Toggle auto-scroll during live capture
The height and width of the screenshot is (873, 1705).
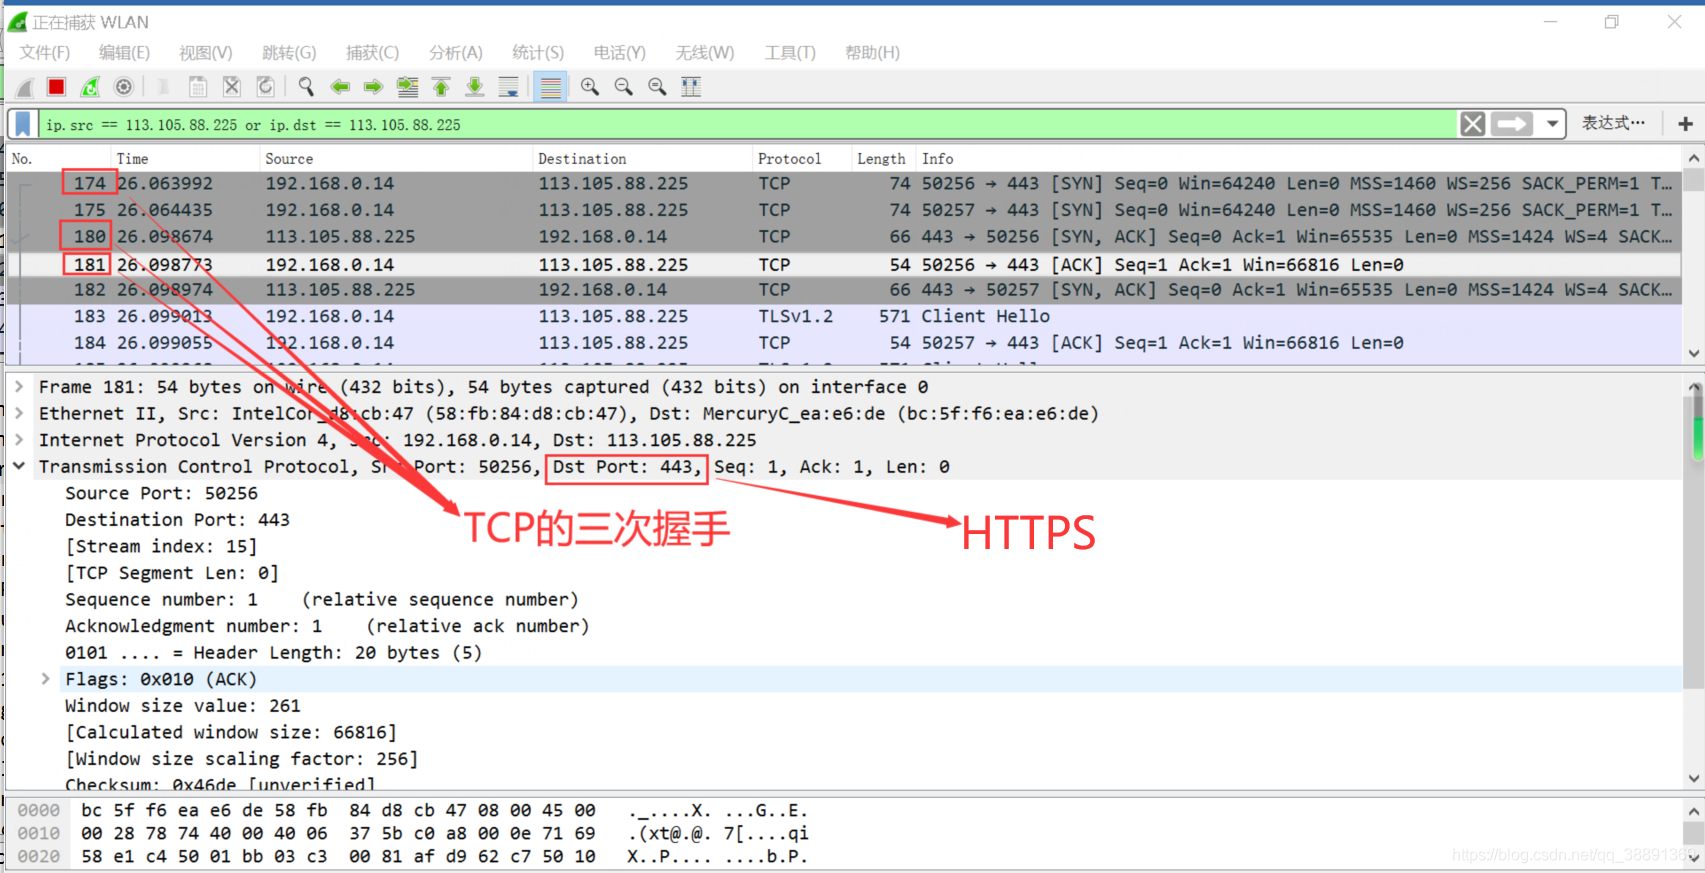tap(509, 87)
